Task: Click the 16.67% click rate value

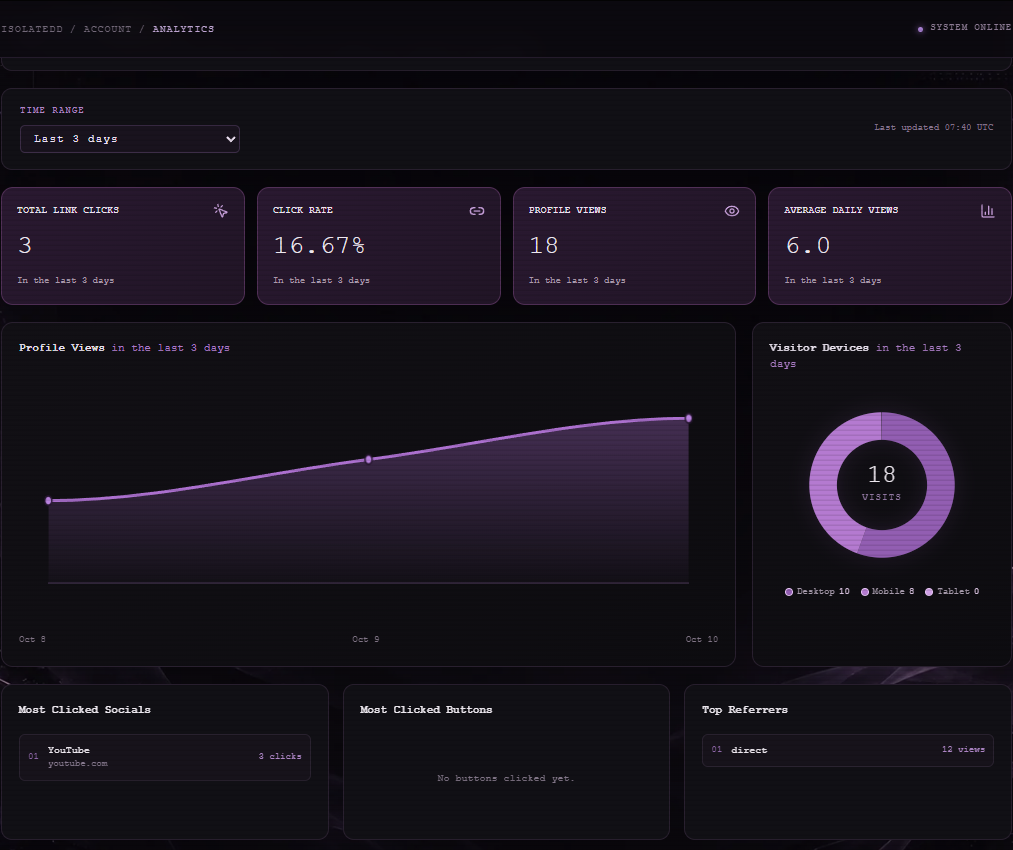Action: pos(319,245)
